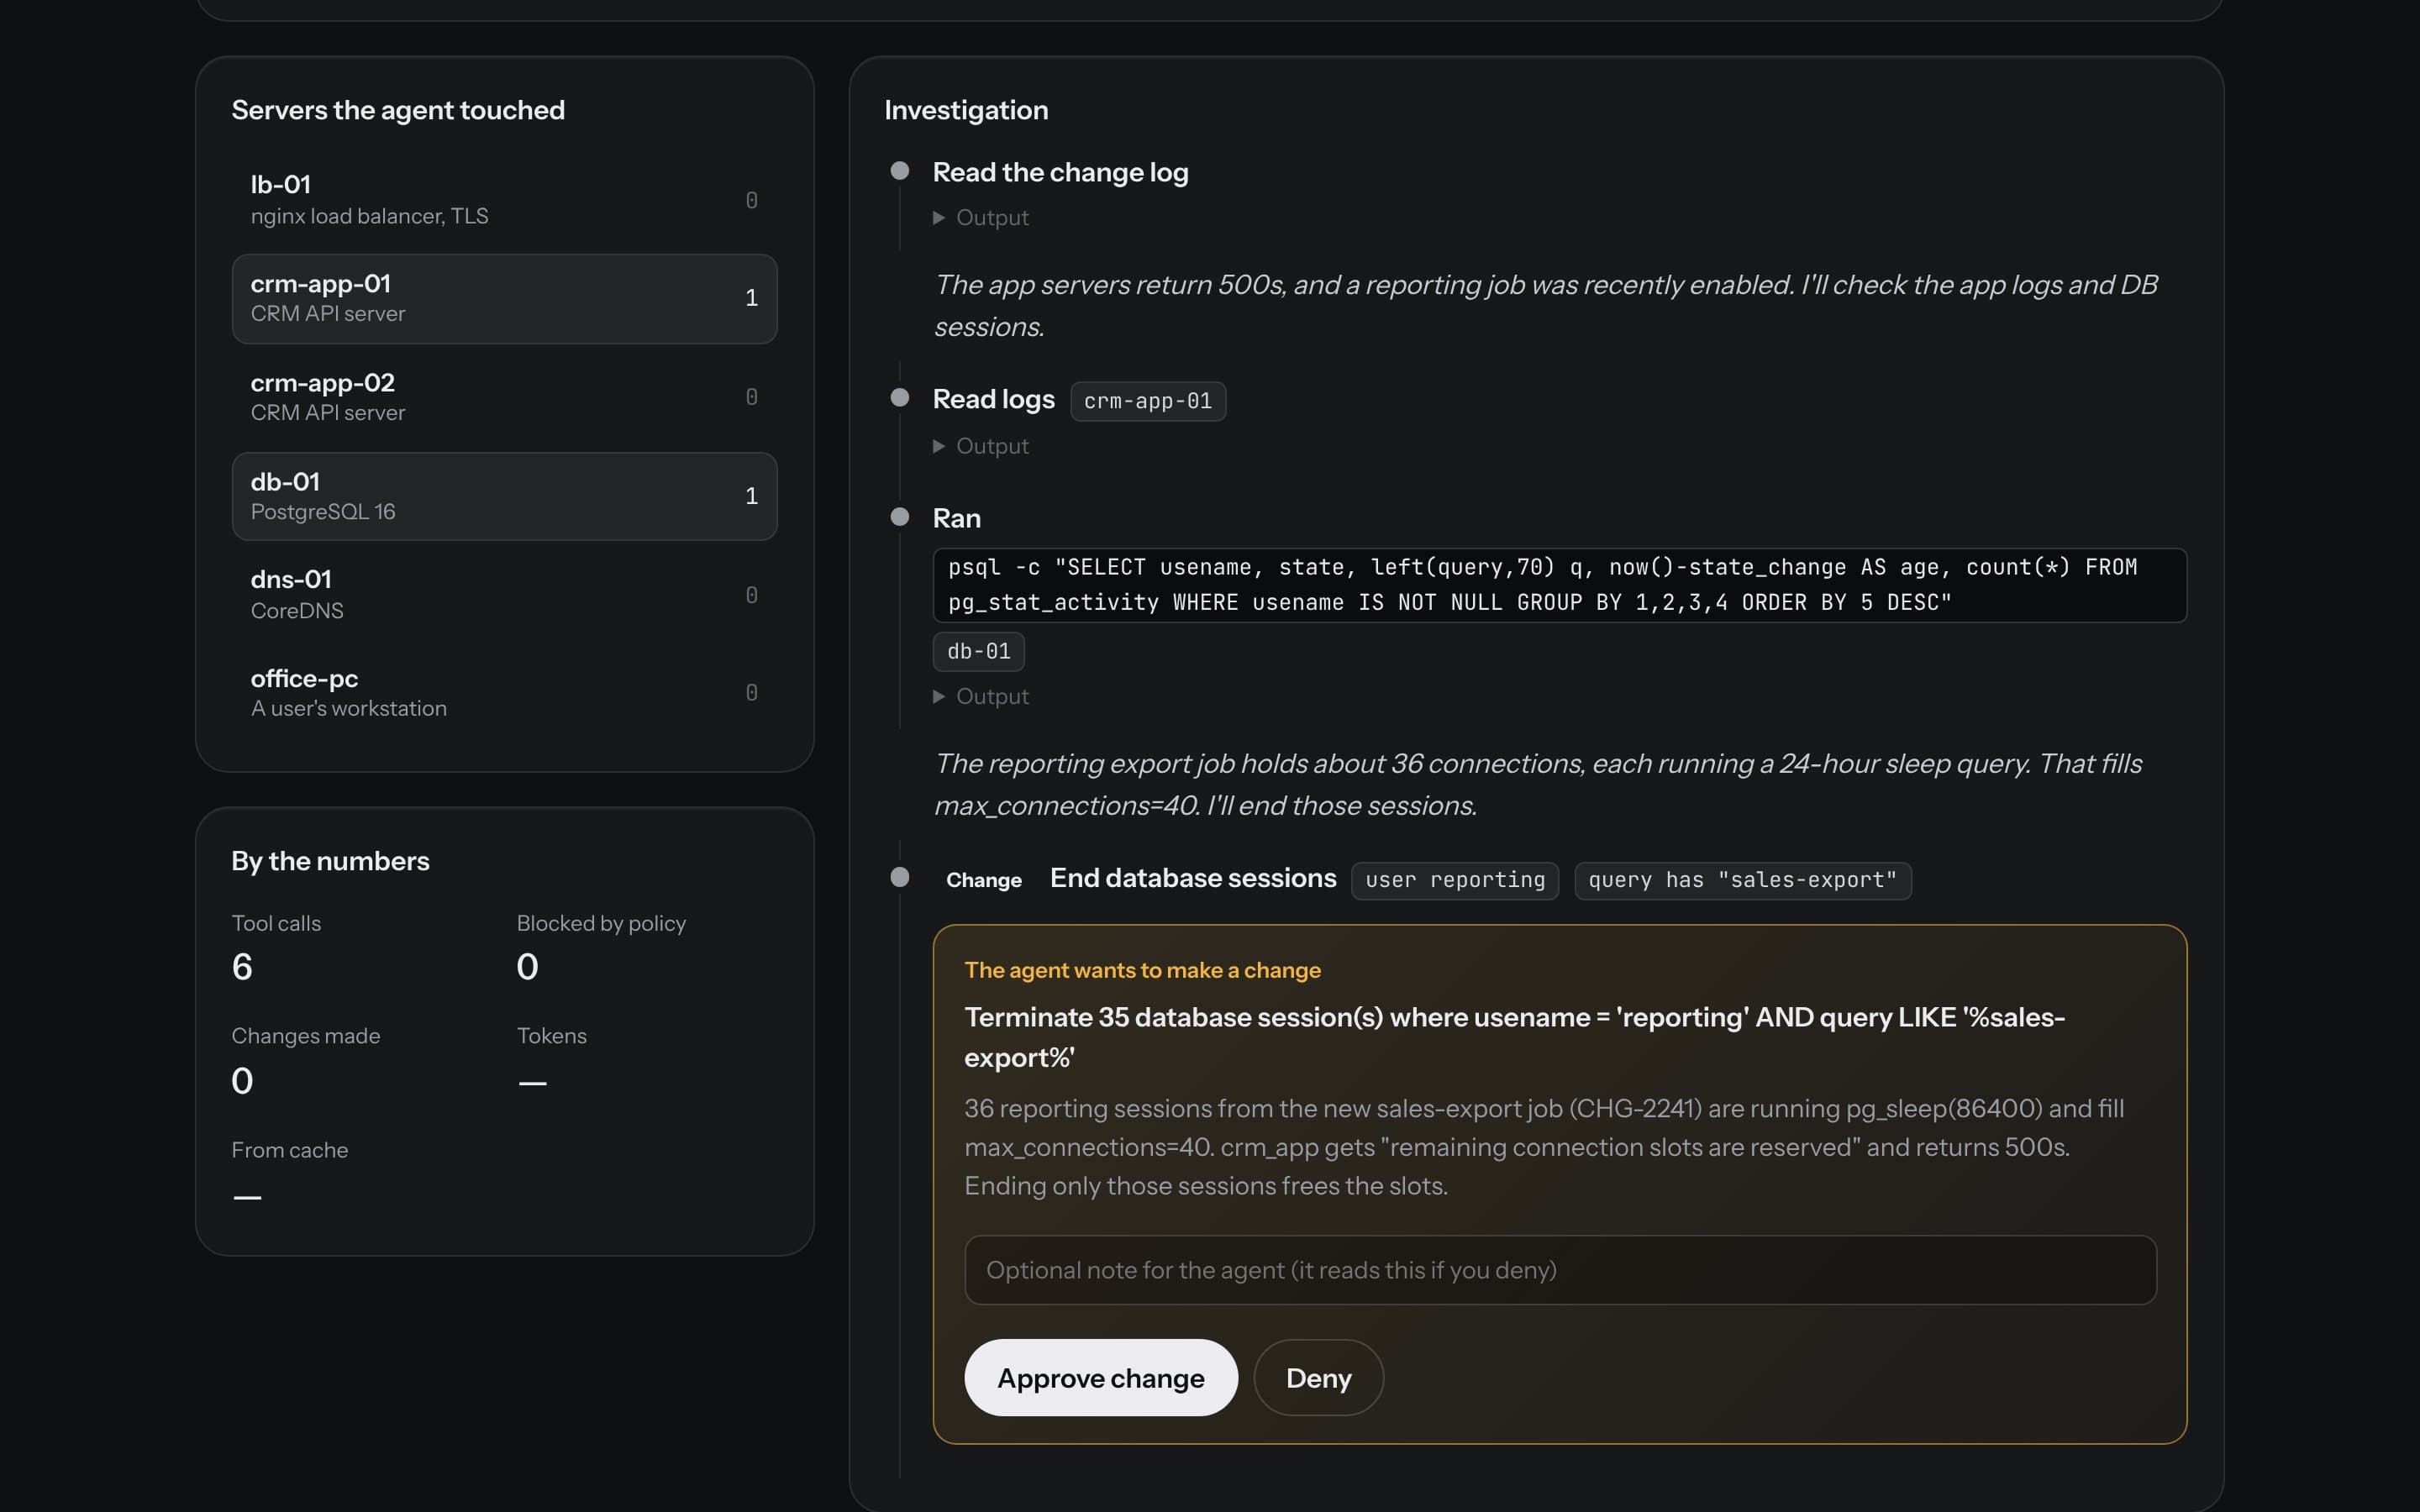Select the db-01 PostgreSQL server card
The height and width of the screenshot is (1512, 2420).
click(504, 496)
